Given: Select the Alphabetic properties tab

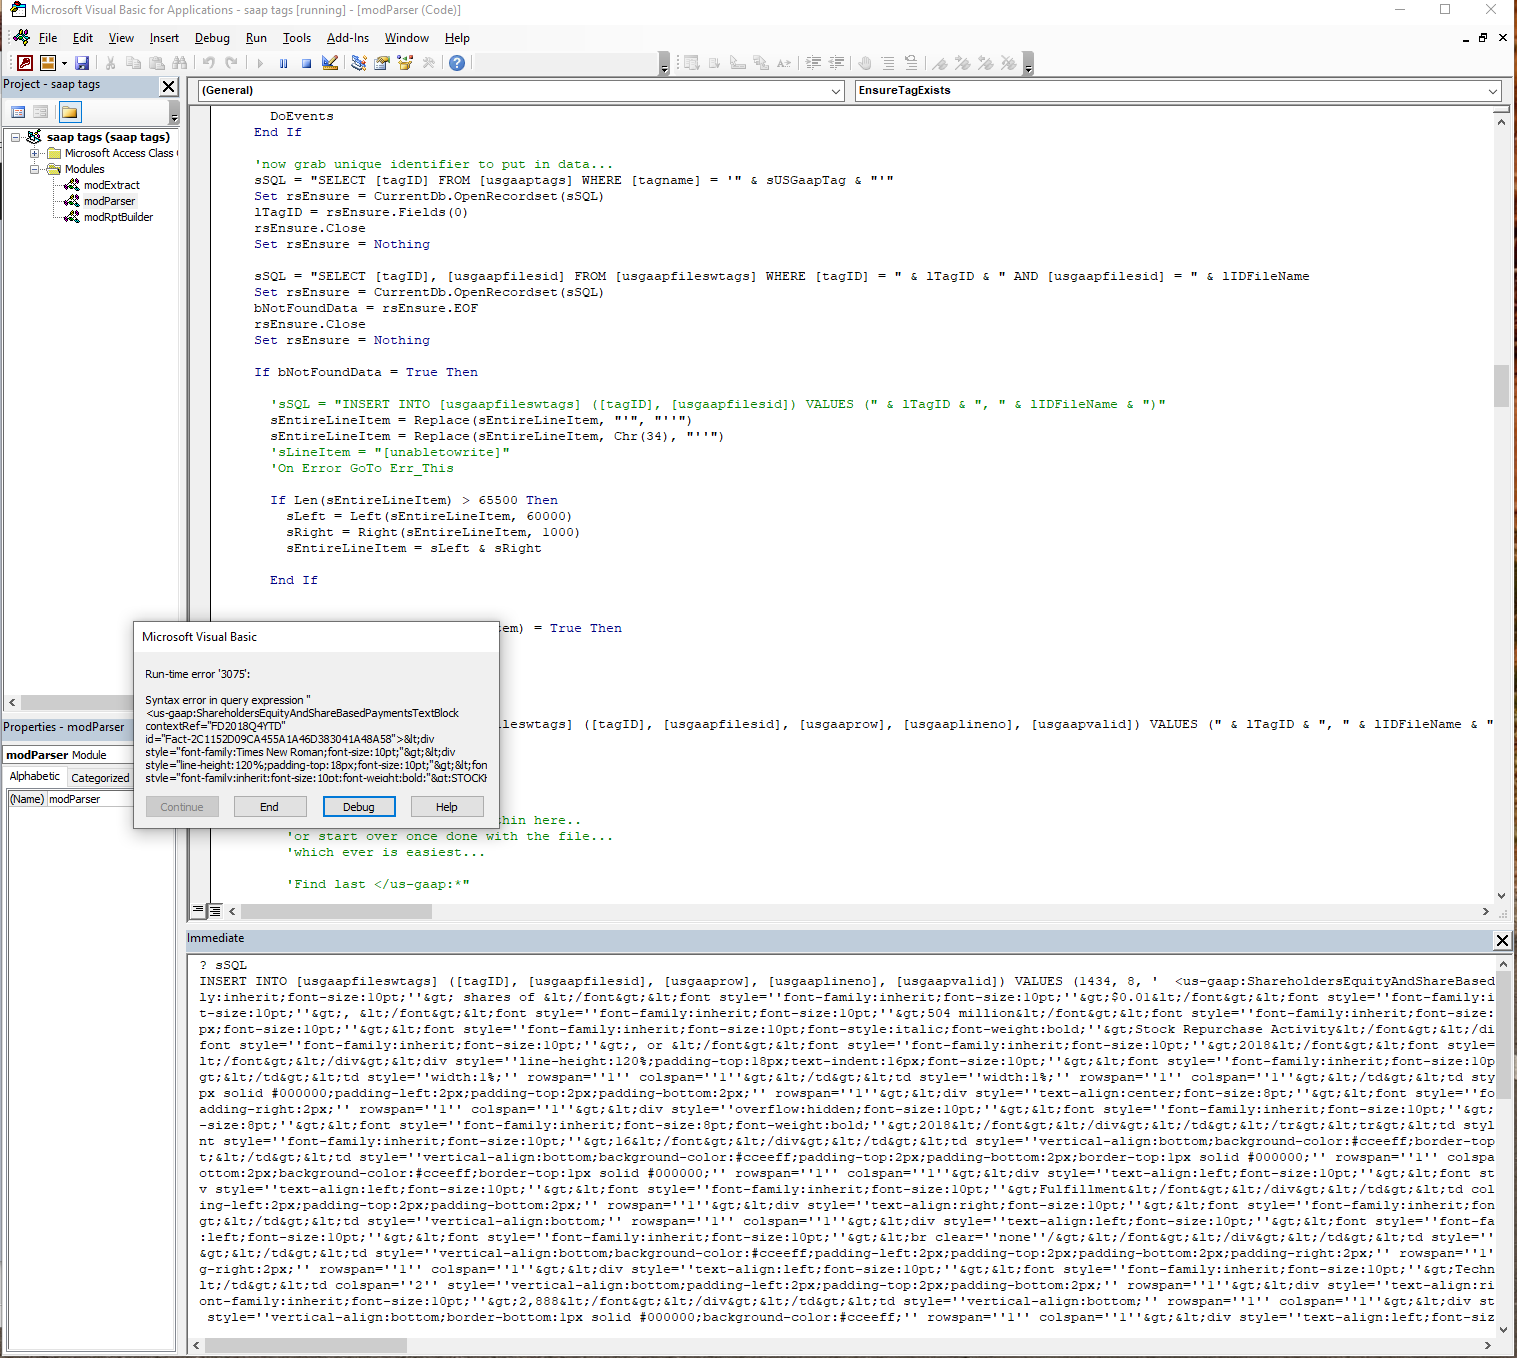Looking at the screenshot, I should pyautogui.click(x=34, y=777).
